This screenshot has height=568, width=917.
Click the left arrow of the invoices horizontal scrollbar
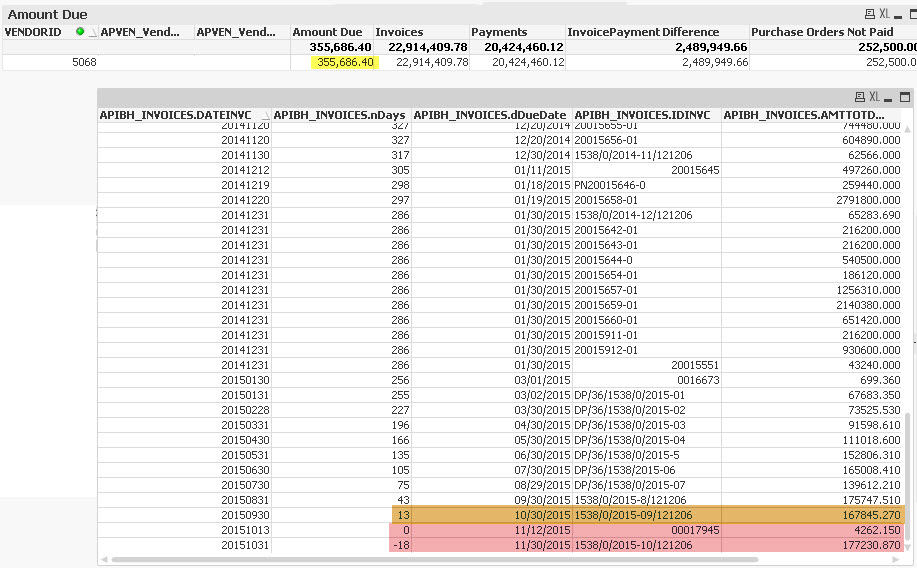pos(105,560)
